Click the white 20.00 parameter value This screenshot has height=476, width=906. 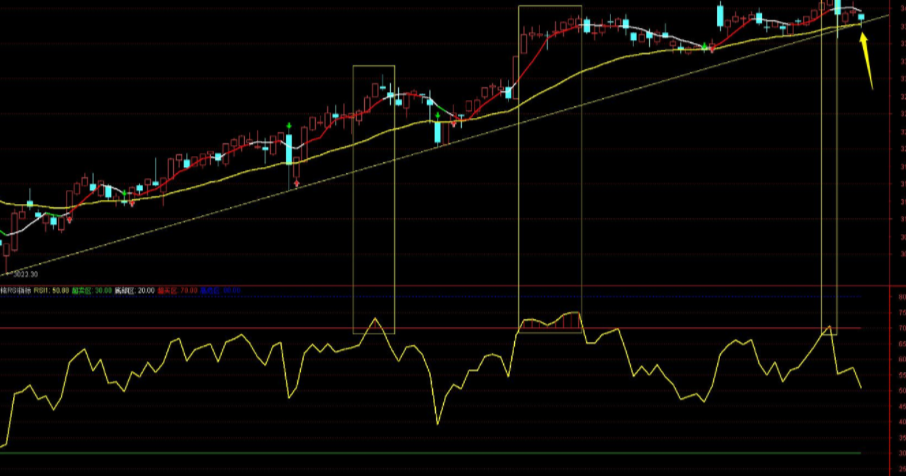point(146,291)
